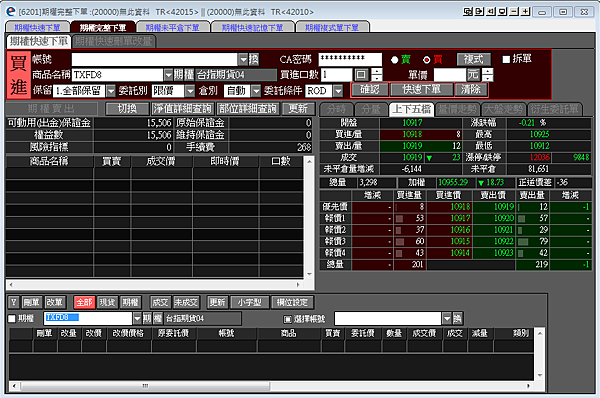Click the 快速下單 button
600x398 pixels.
(x=421, y=90)
